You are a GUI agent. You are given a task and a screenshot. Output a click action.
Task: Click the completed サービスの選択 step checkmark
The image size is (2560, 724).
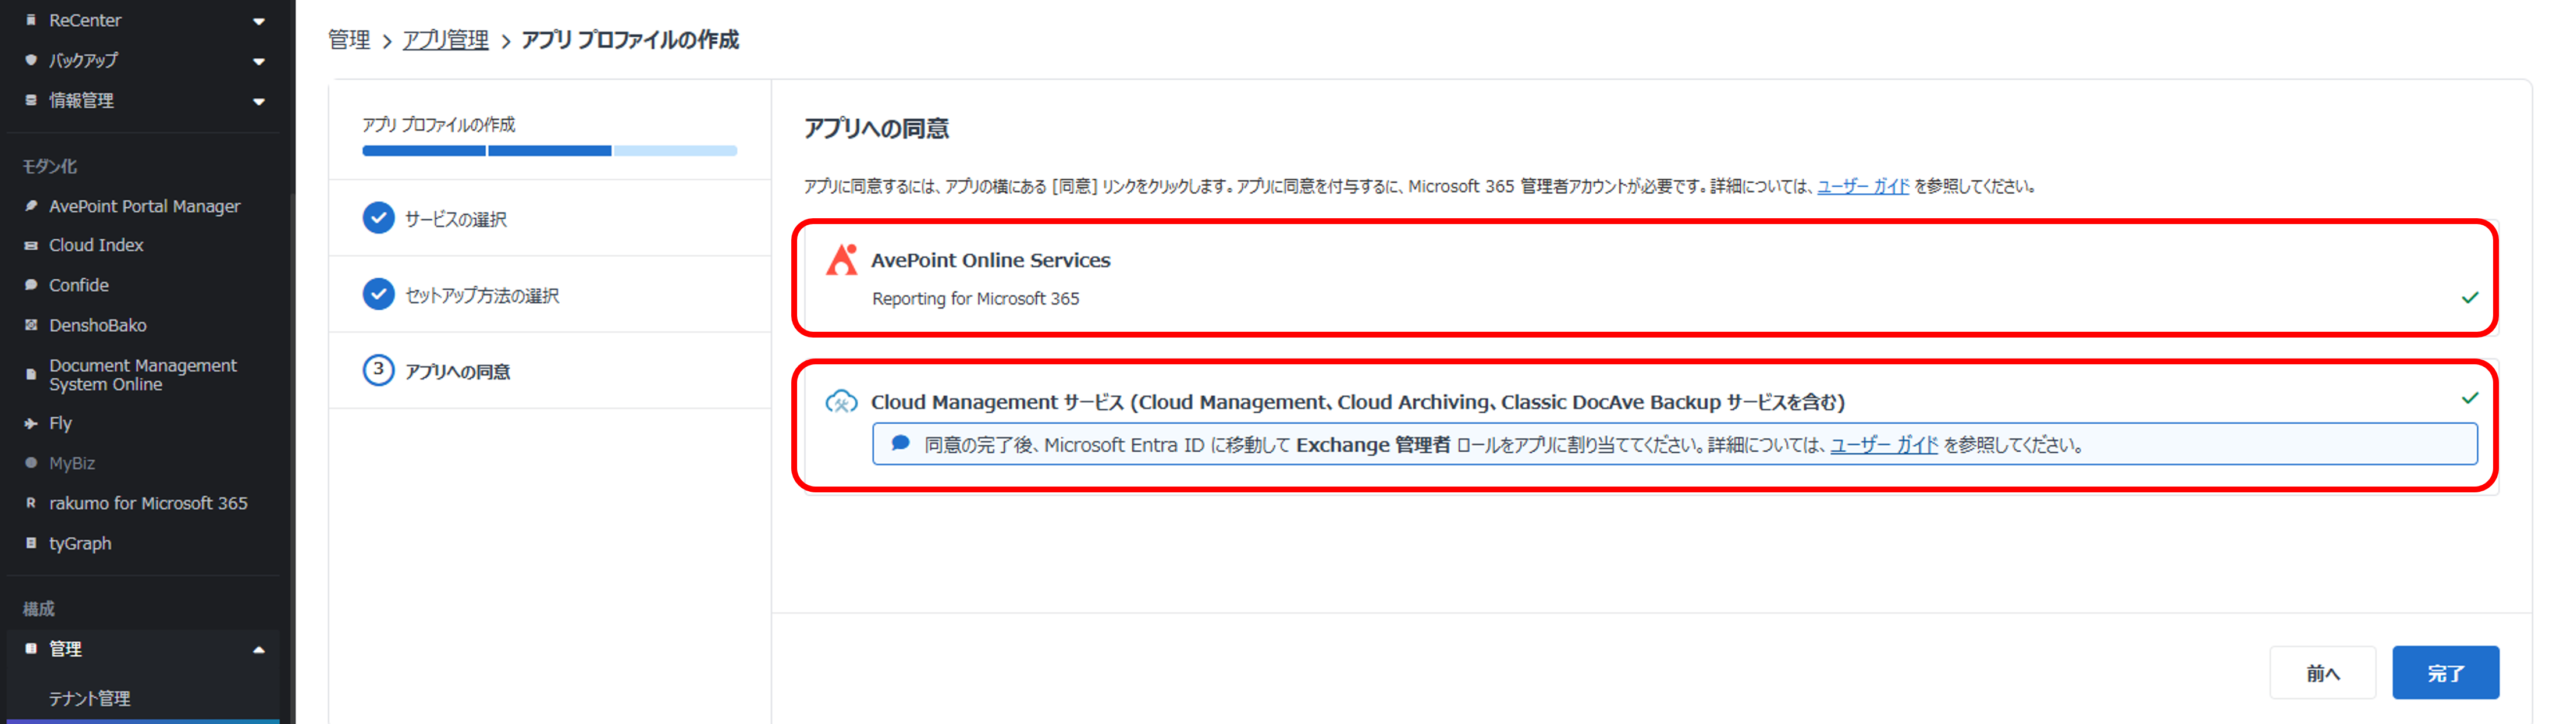[x=378, y=218]
